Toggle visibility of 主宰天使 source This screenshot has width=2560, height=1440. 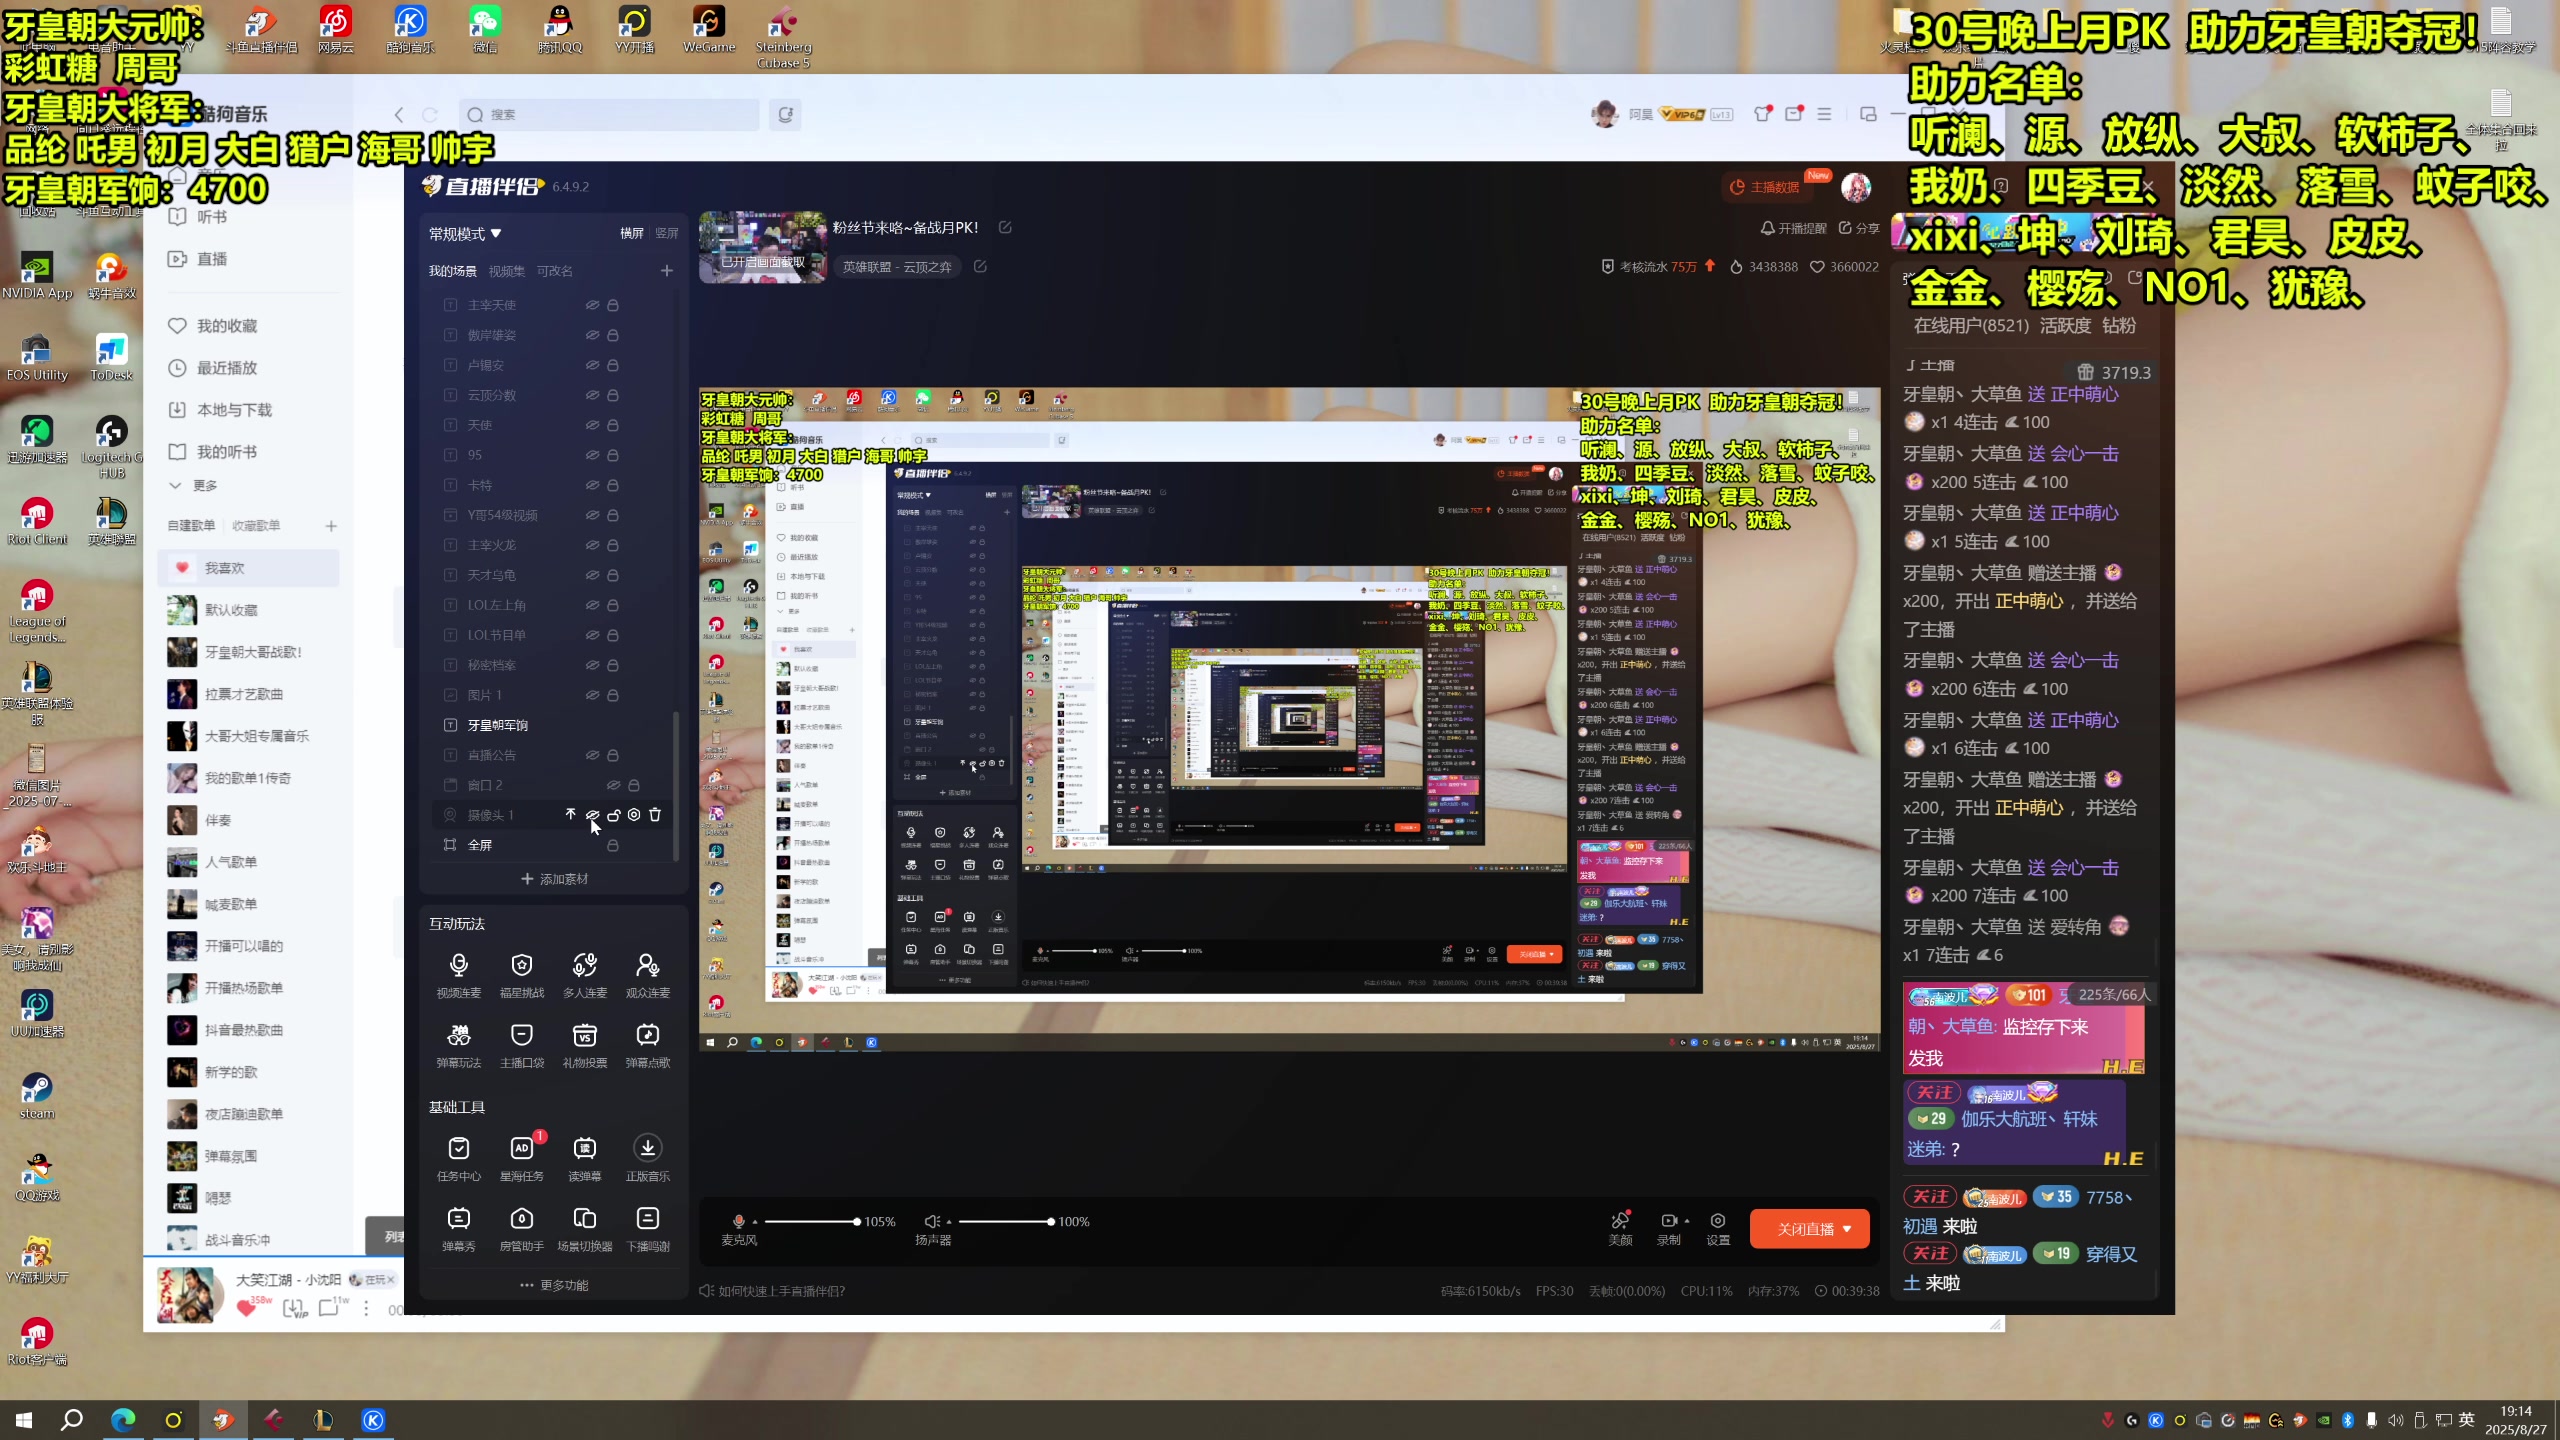592,304
